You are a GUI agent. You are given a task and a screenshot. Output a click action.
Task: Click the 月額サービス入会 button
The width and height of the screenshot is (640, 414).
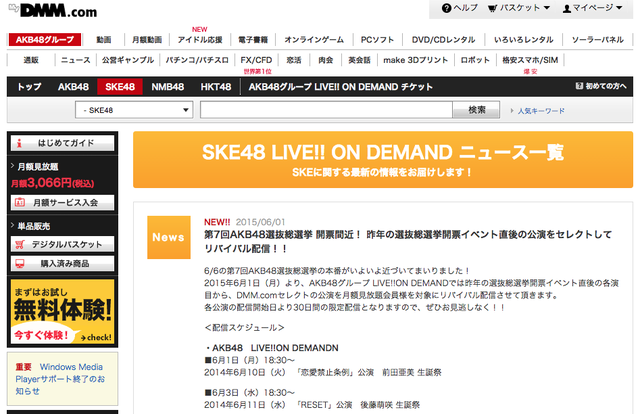(x=62, y=202)
